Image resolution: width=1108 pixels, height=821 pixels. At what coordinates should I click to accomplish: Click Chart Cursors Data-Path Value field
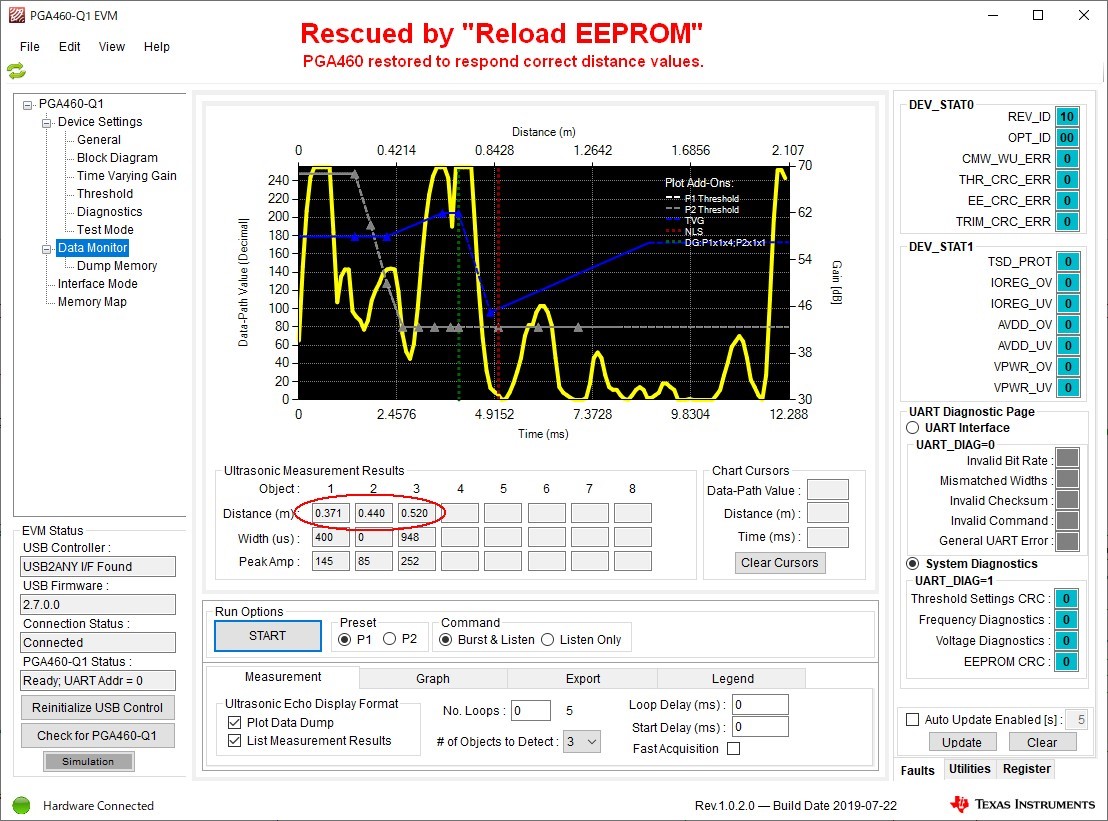click(x=827, y=490)
